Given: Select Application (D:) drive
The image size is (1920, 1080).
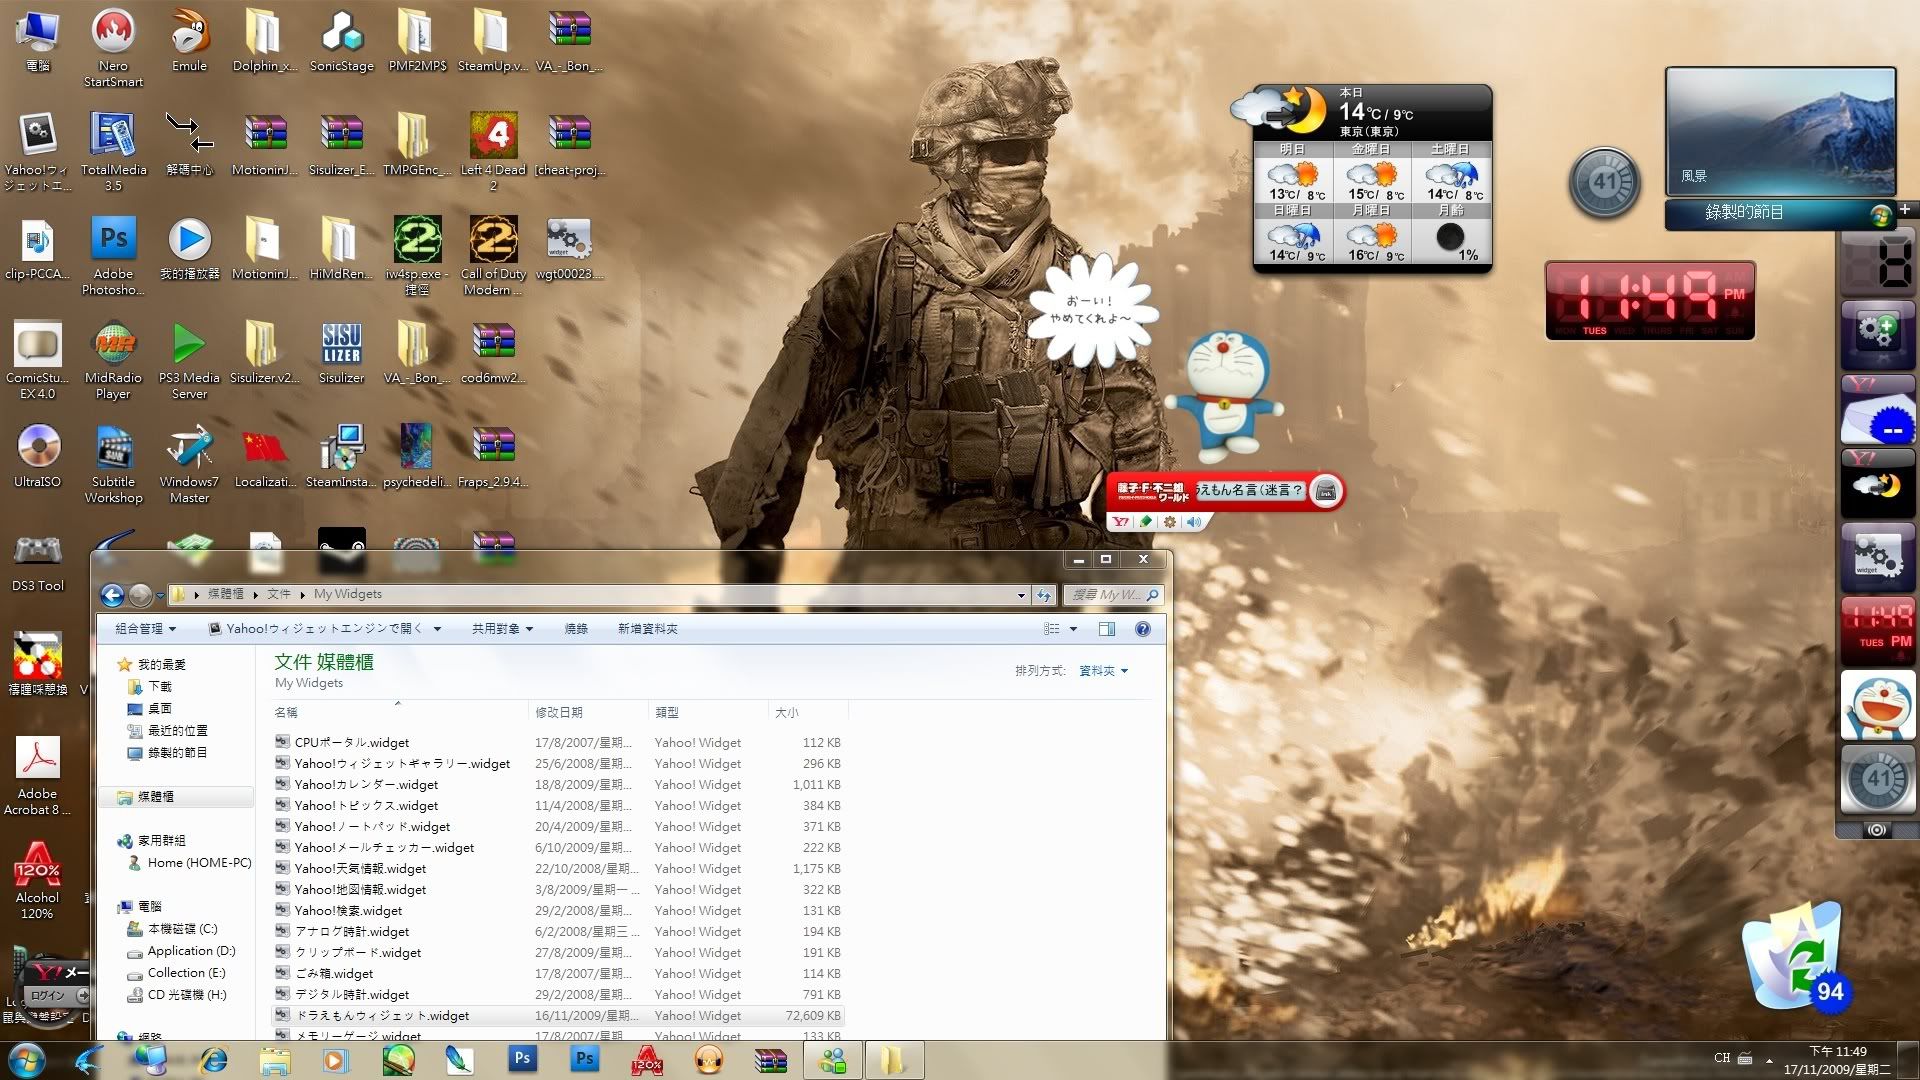Looking at the screenshot, I should point(181,951).
